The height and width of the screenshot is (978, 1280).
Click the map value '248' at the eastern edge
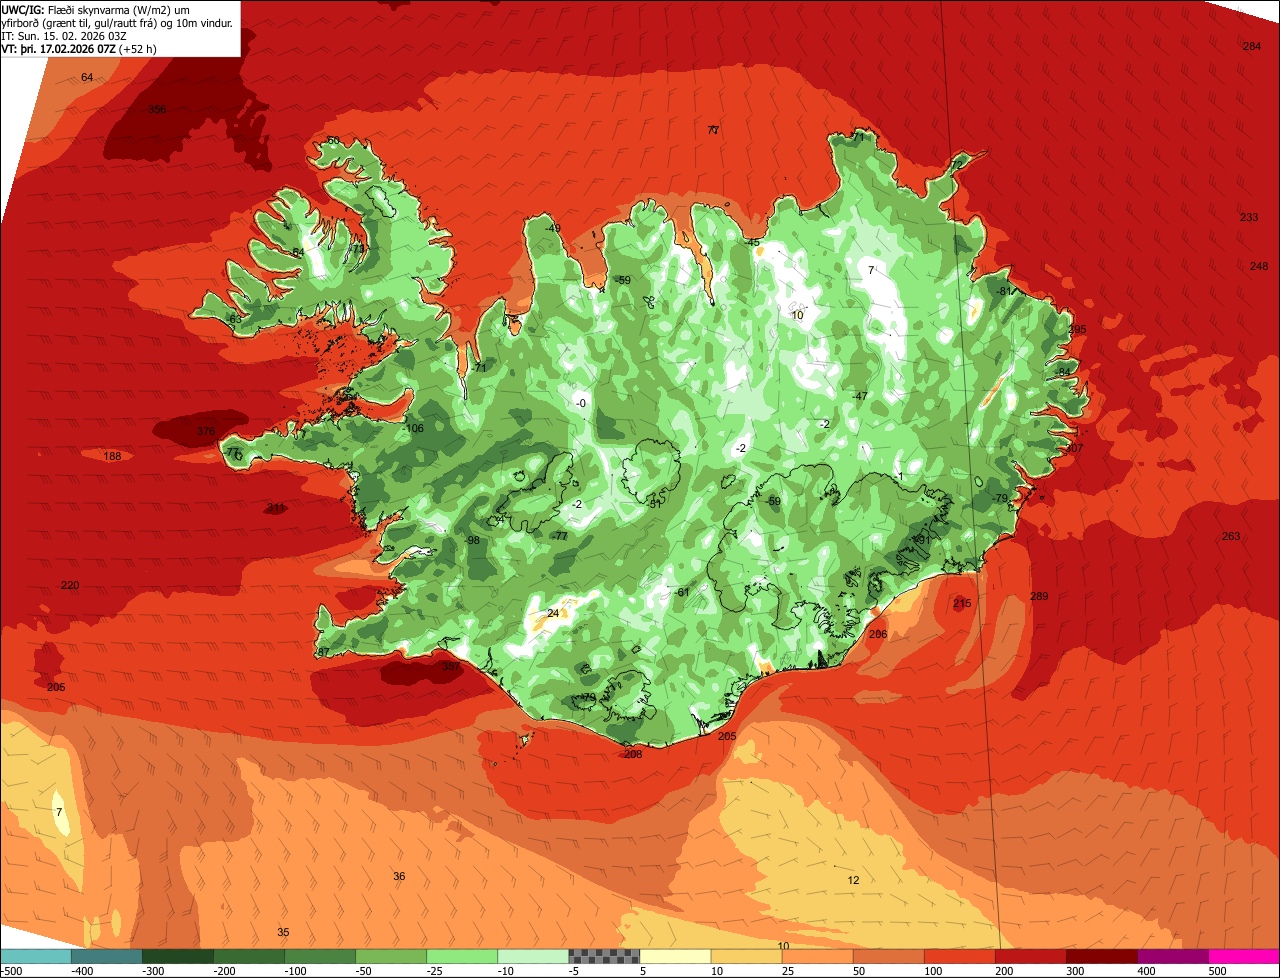[x=1259, y=266]
